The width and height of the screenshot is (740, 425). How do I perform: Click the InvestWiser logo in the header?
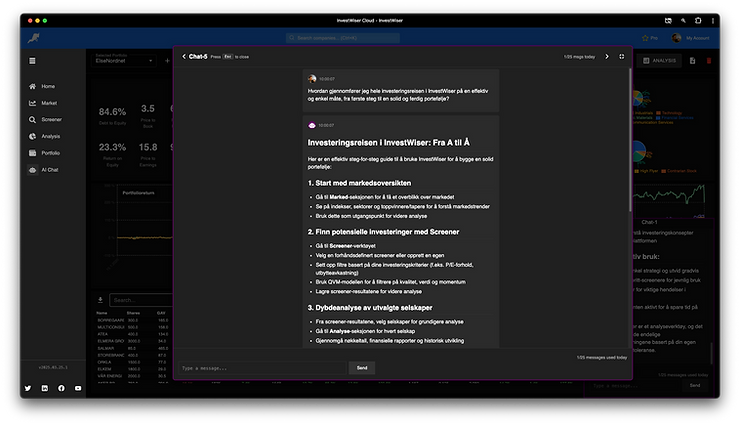tap(33, 38)
